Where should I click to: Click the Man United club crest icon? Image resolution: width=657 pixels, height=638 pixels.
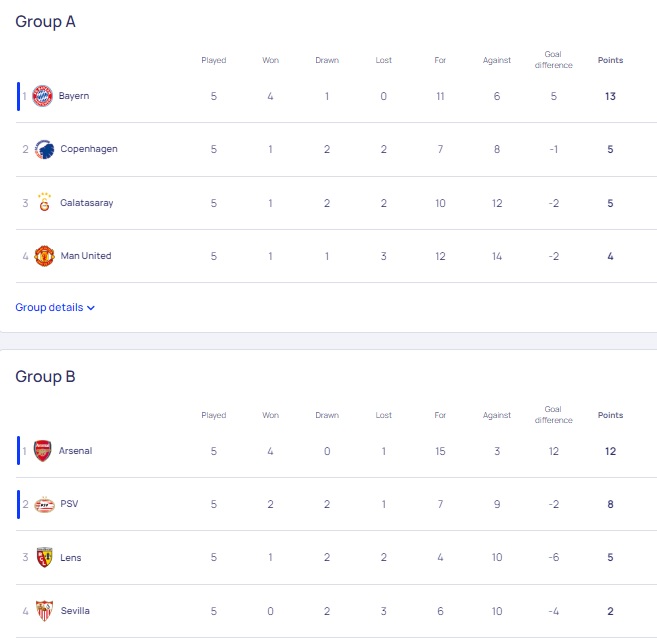(43, 256)
